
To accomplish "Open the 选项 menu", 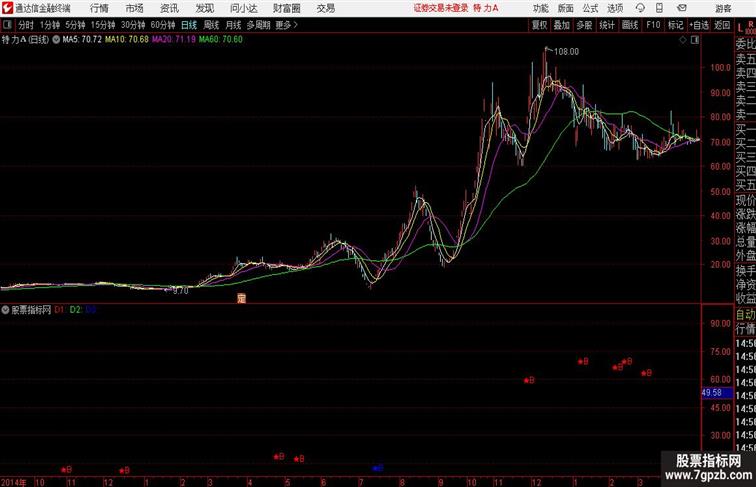I will coord(615,8).
